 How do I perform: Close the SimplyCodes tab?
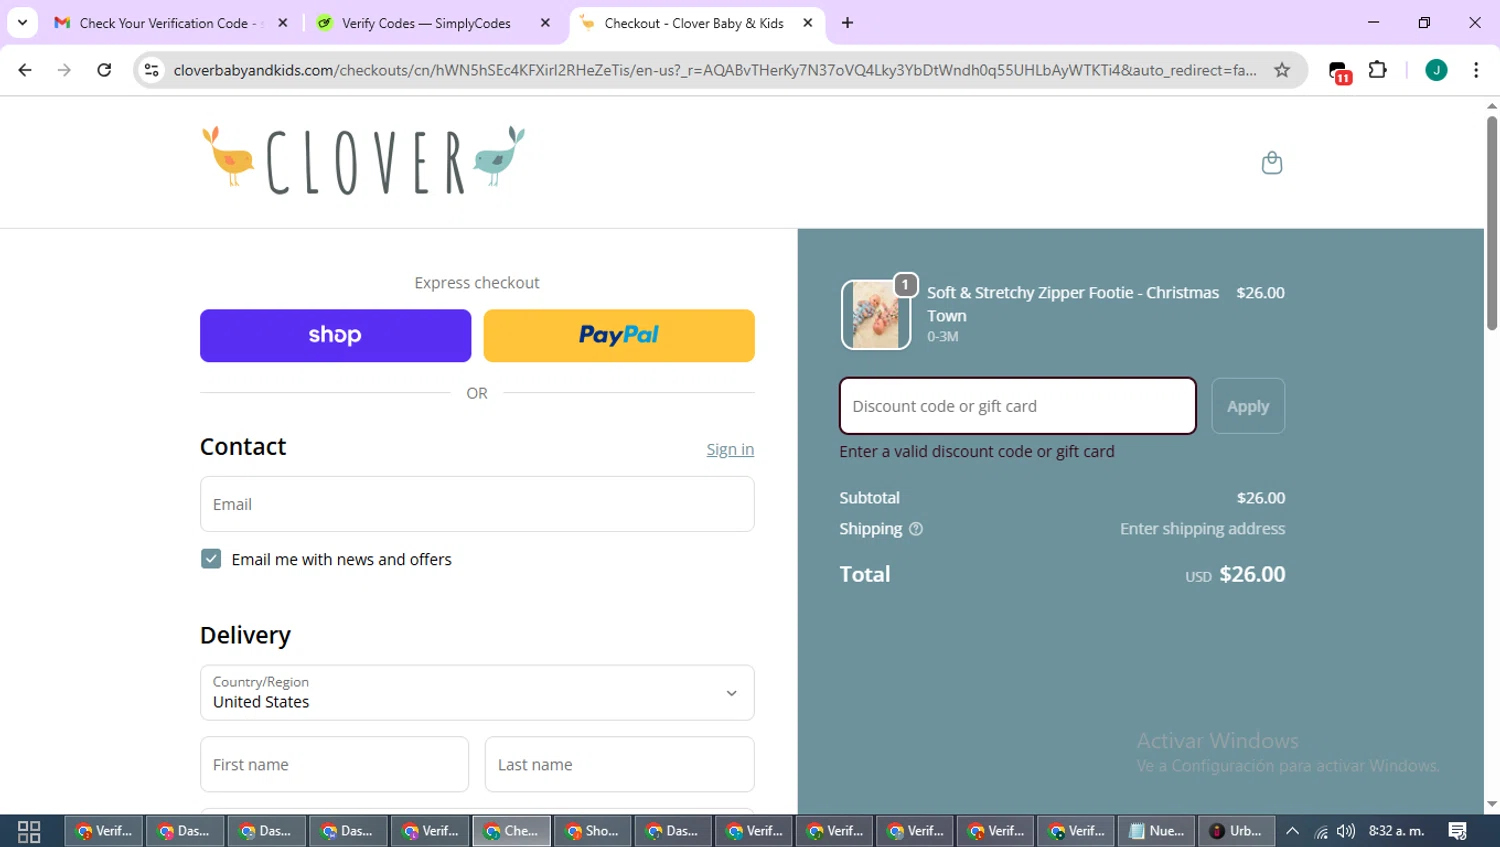click(x=545, y=22)
